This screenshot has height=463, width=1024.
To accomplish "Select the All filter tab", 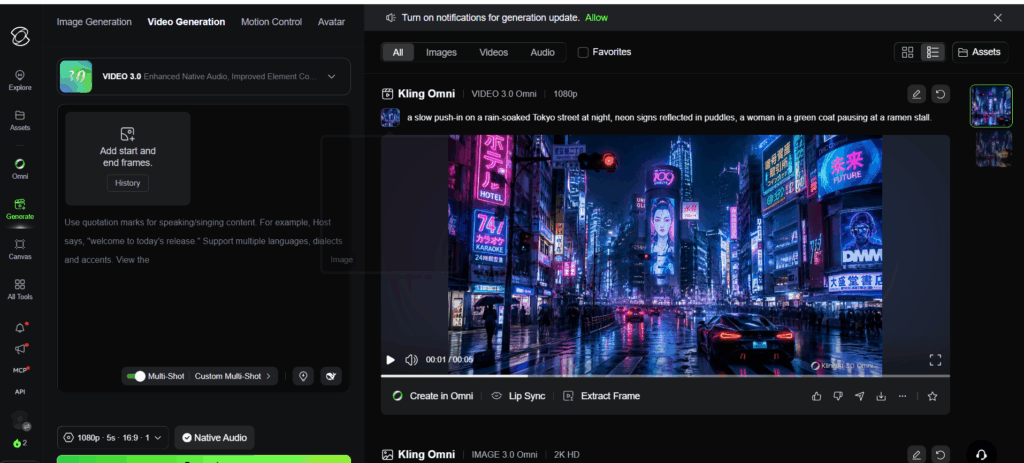I will click(x=398, y=52).
